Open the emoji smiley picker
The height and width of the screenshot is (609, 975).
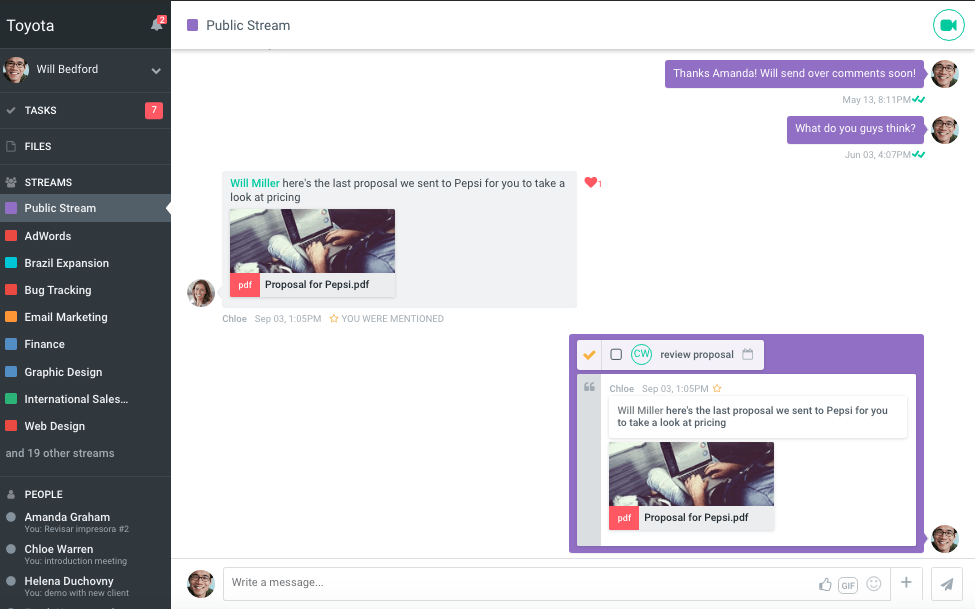pos(874,584)
